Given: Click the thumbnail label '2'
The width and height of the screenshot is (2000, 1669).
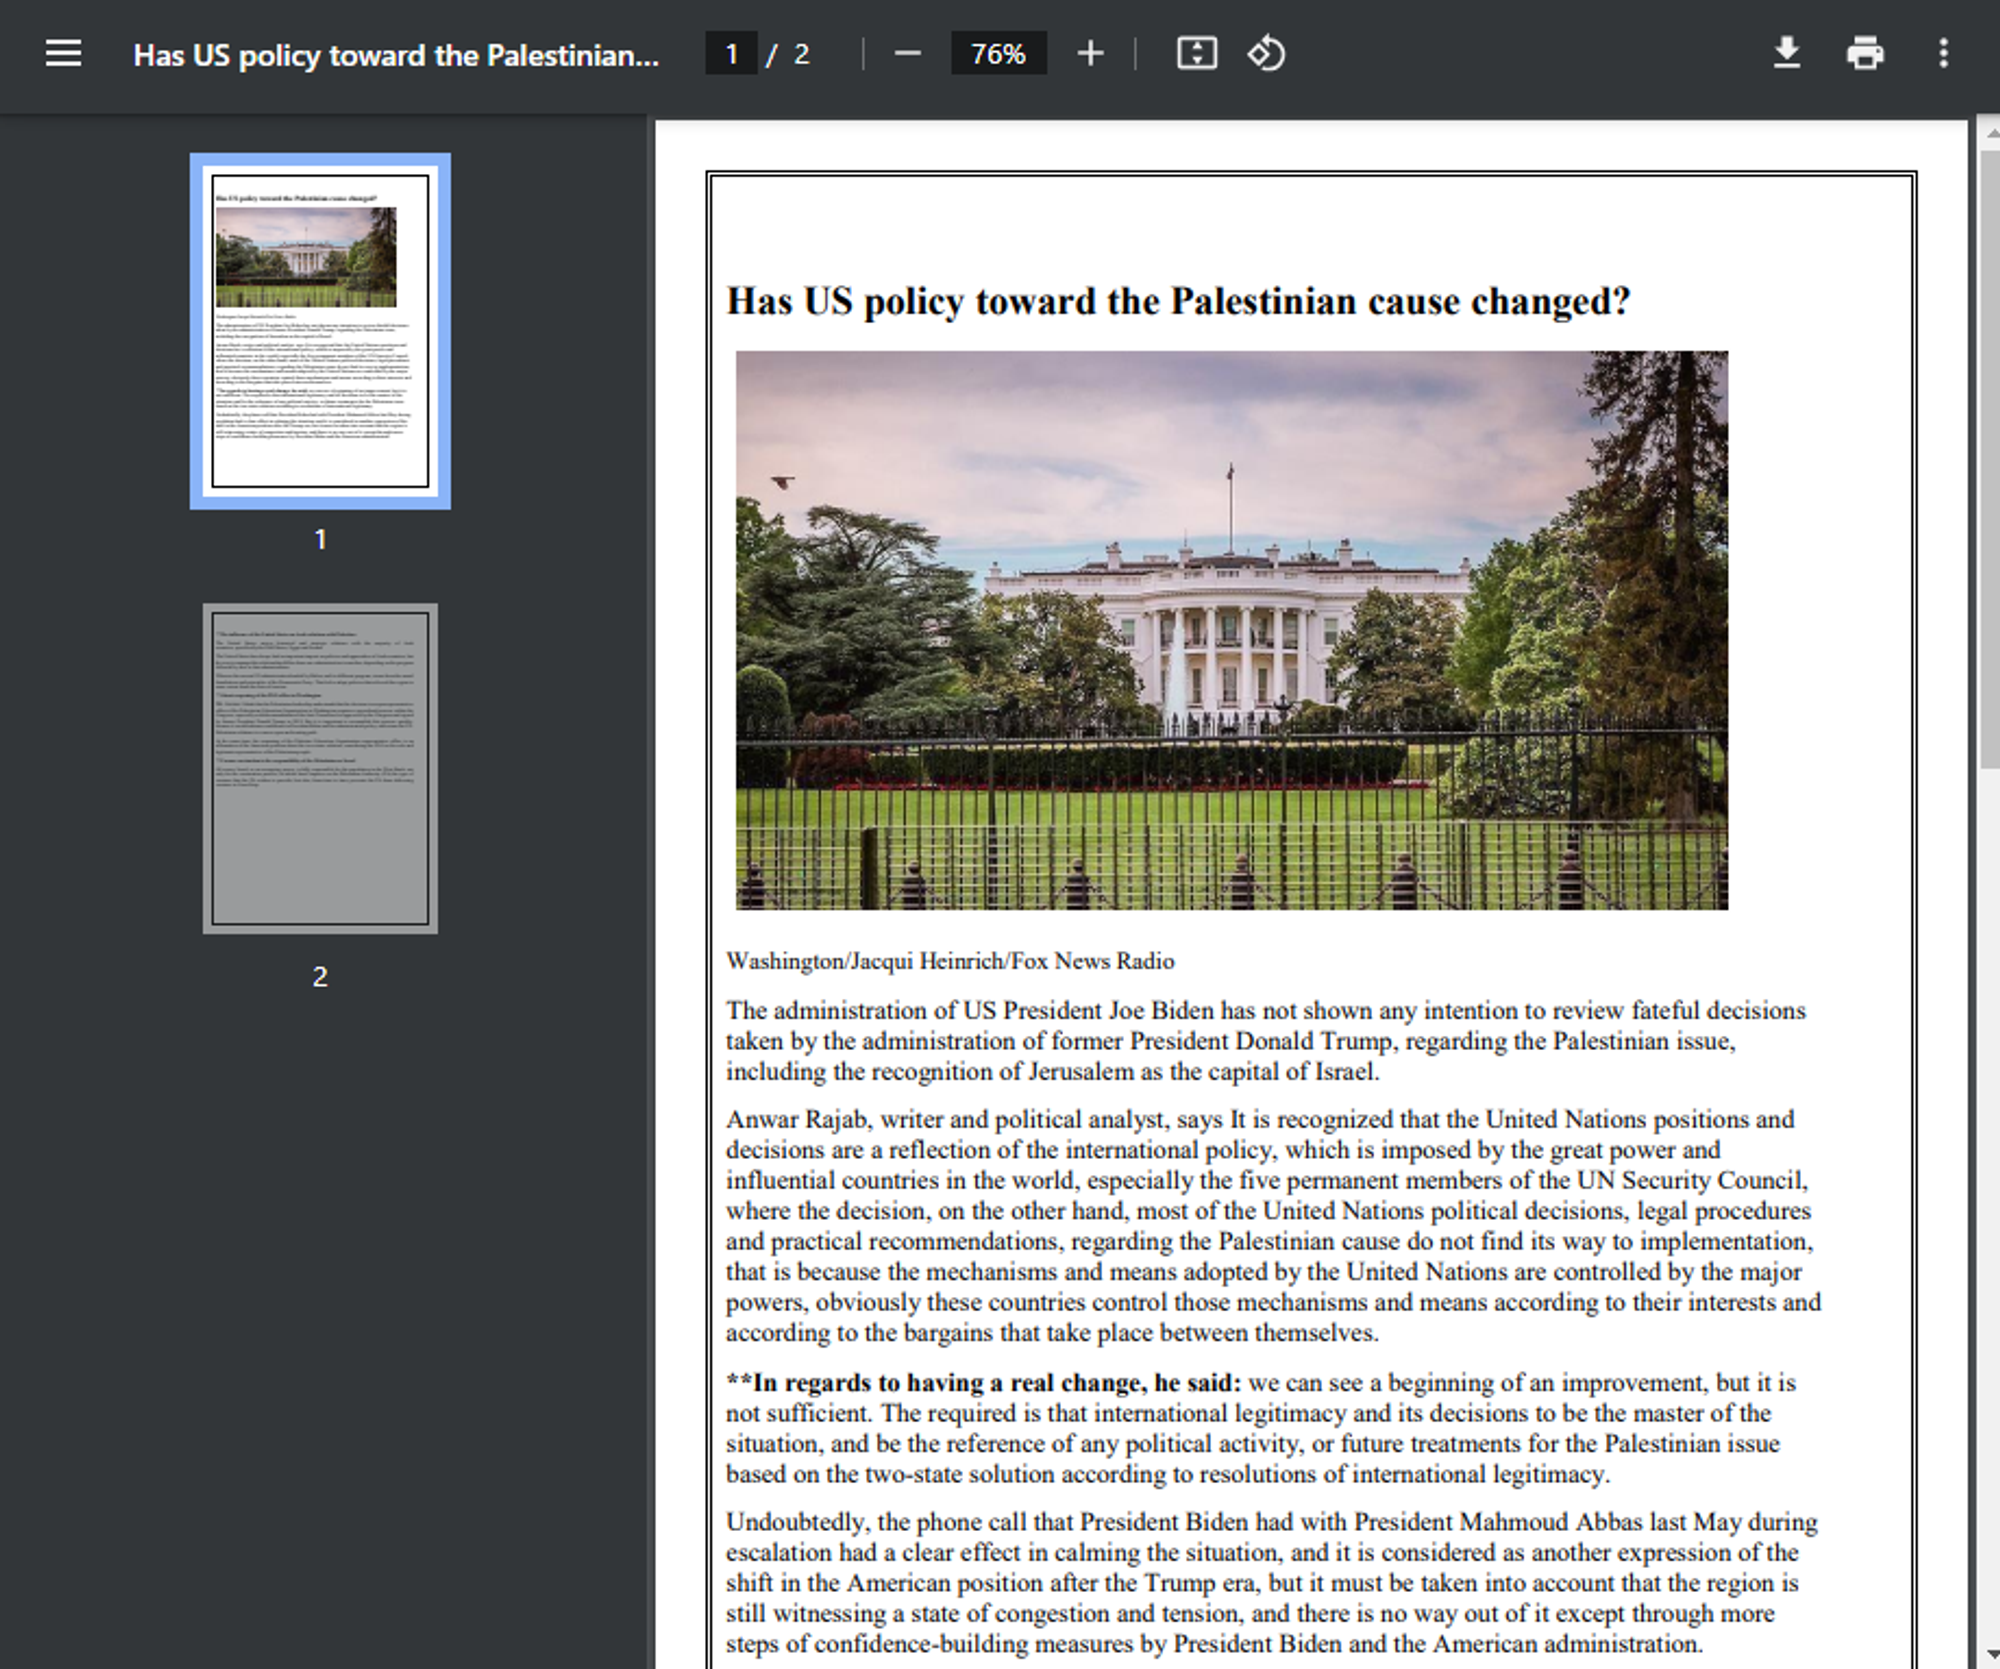Looking at the screenshot, I should tap(320, 976).
